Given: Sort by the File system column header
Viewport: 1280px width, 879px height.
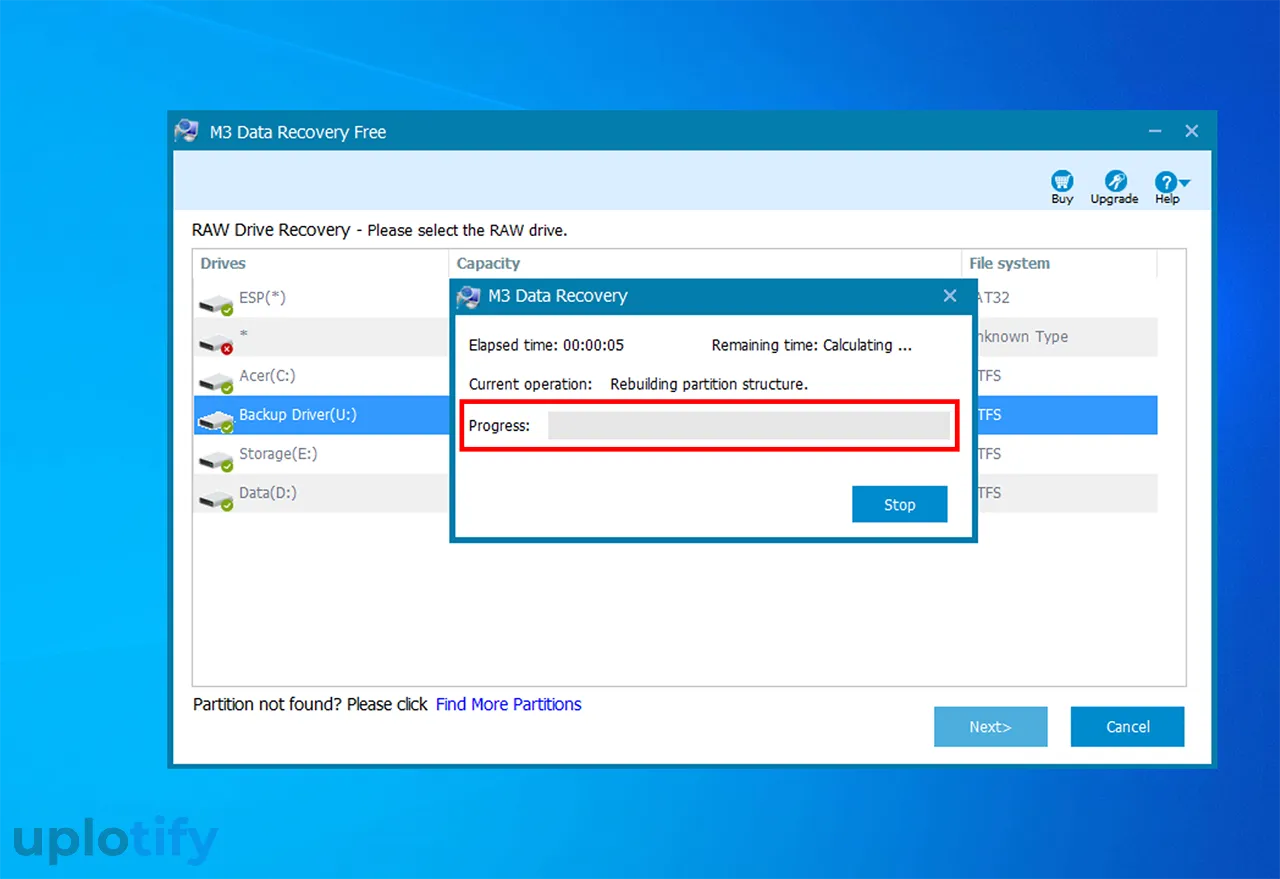Looking at the screenshot, I should (x=1059, y=263).
